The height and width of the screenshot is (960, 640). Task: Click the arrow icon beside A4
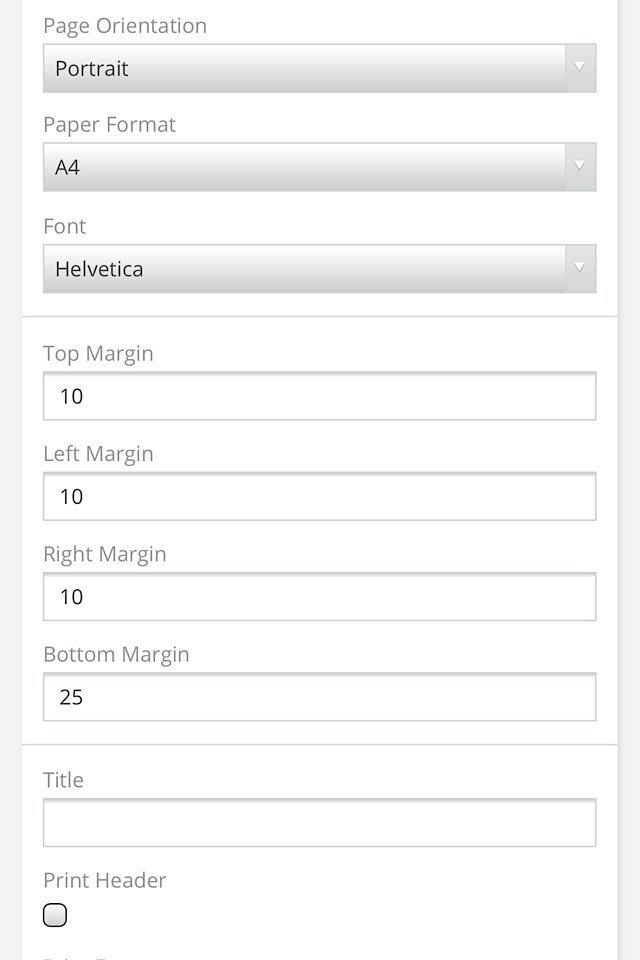[580, 167]
